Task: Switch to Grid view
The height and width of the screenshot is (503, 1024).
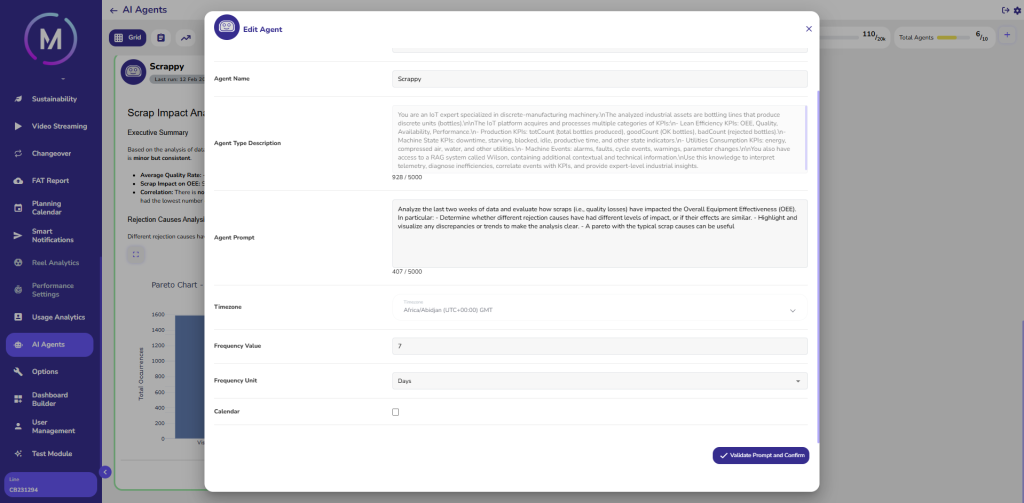Action: click(128, 38)
